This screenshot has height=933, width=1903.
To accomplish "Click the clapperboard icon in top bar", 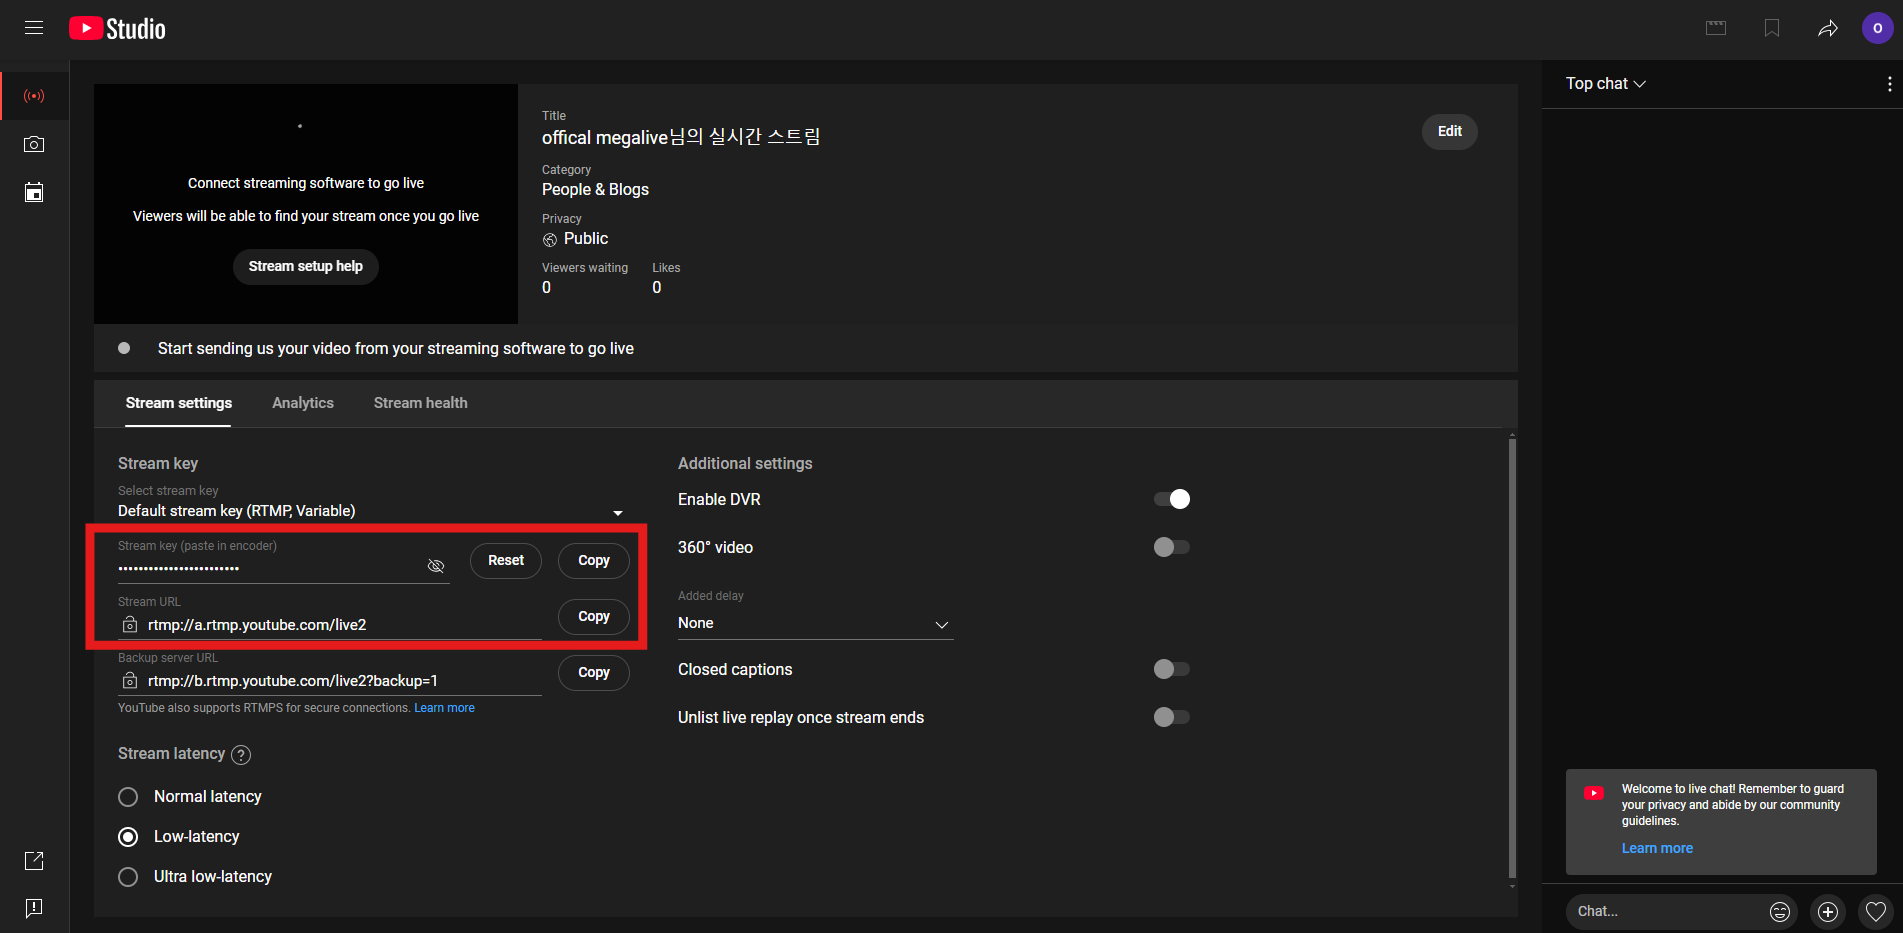I will pos(1716,28).
